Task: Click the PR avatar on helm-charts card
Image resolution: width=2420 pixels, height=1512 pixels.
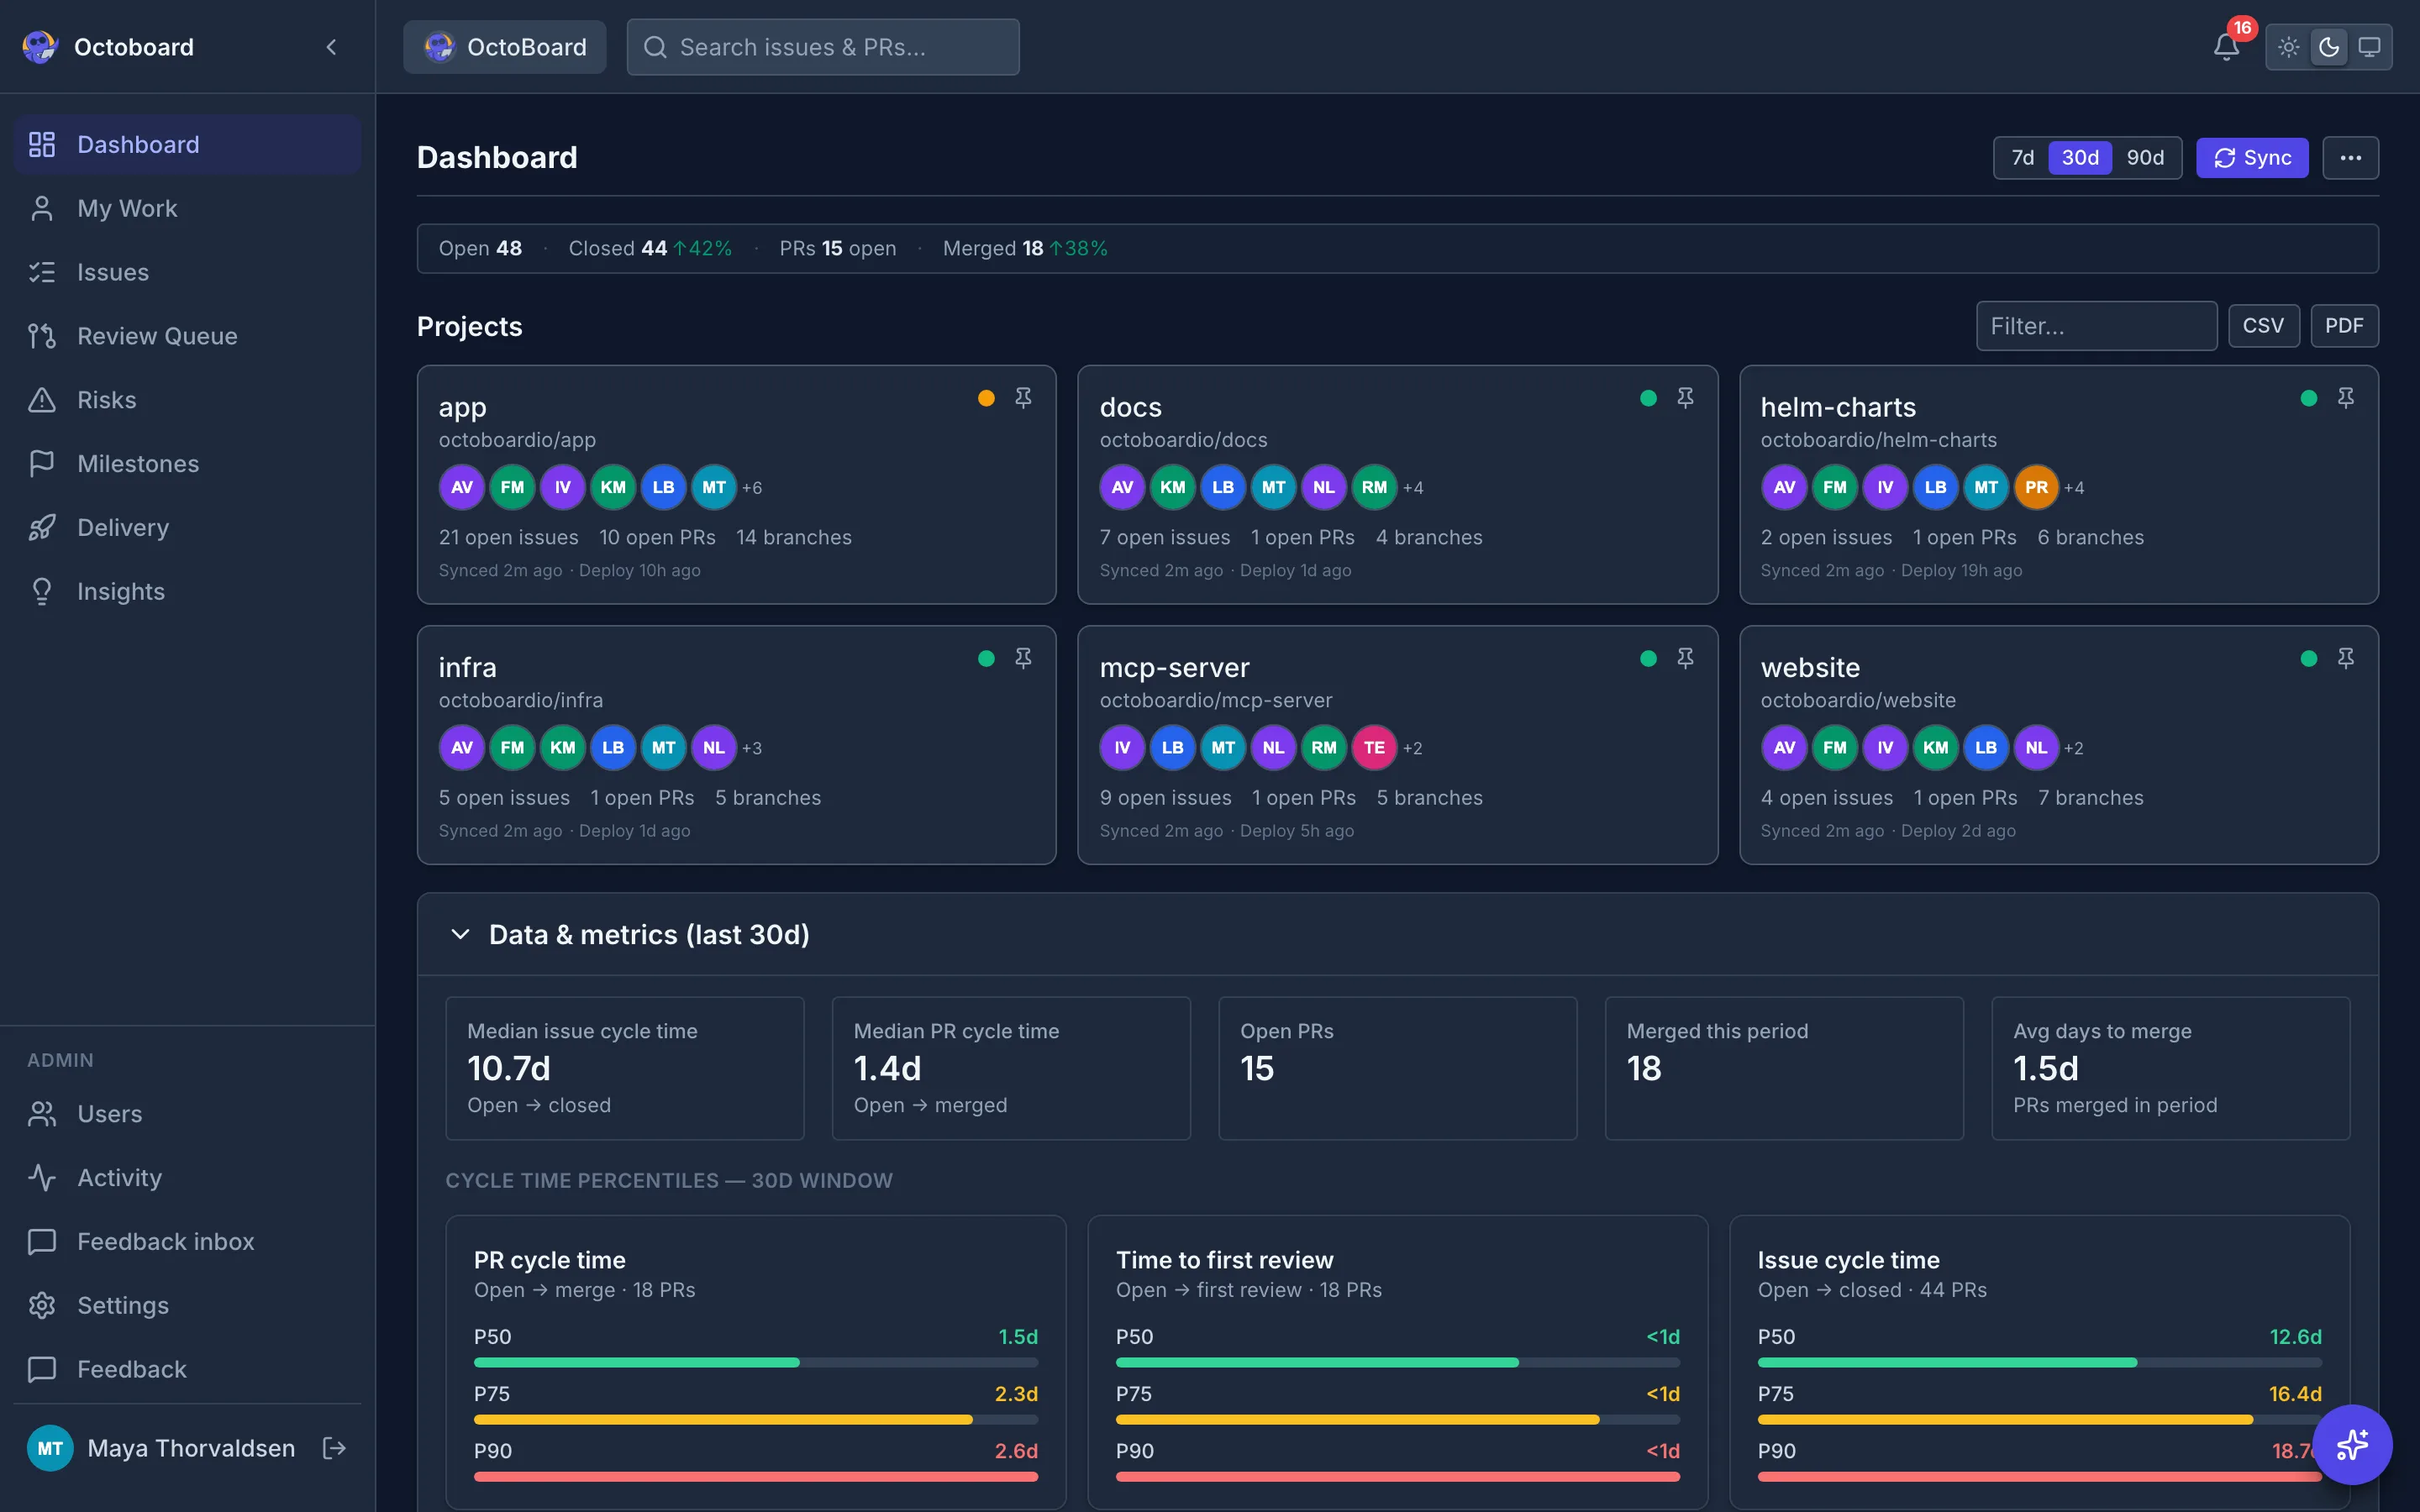Action: coord(2036,488)
